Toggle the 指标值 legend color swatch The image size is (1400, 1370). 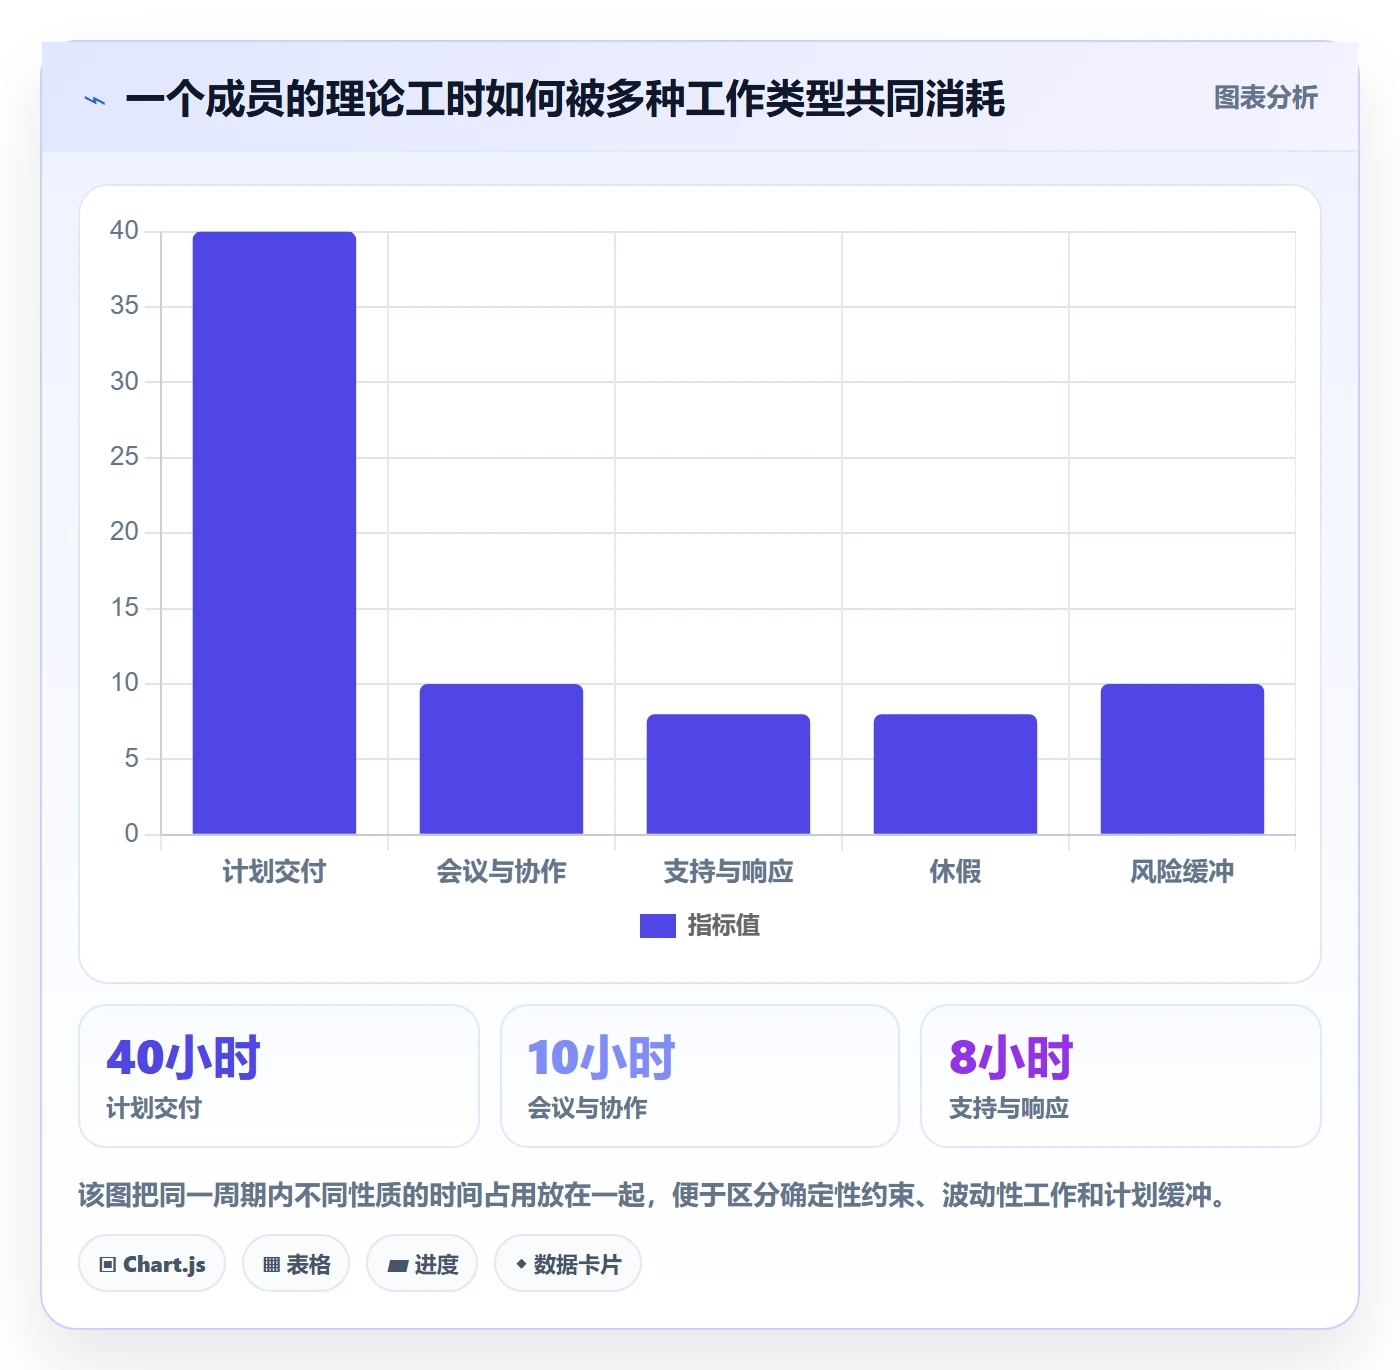tap(657, 926)
